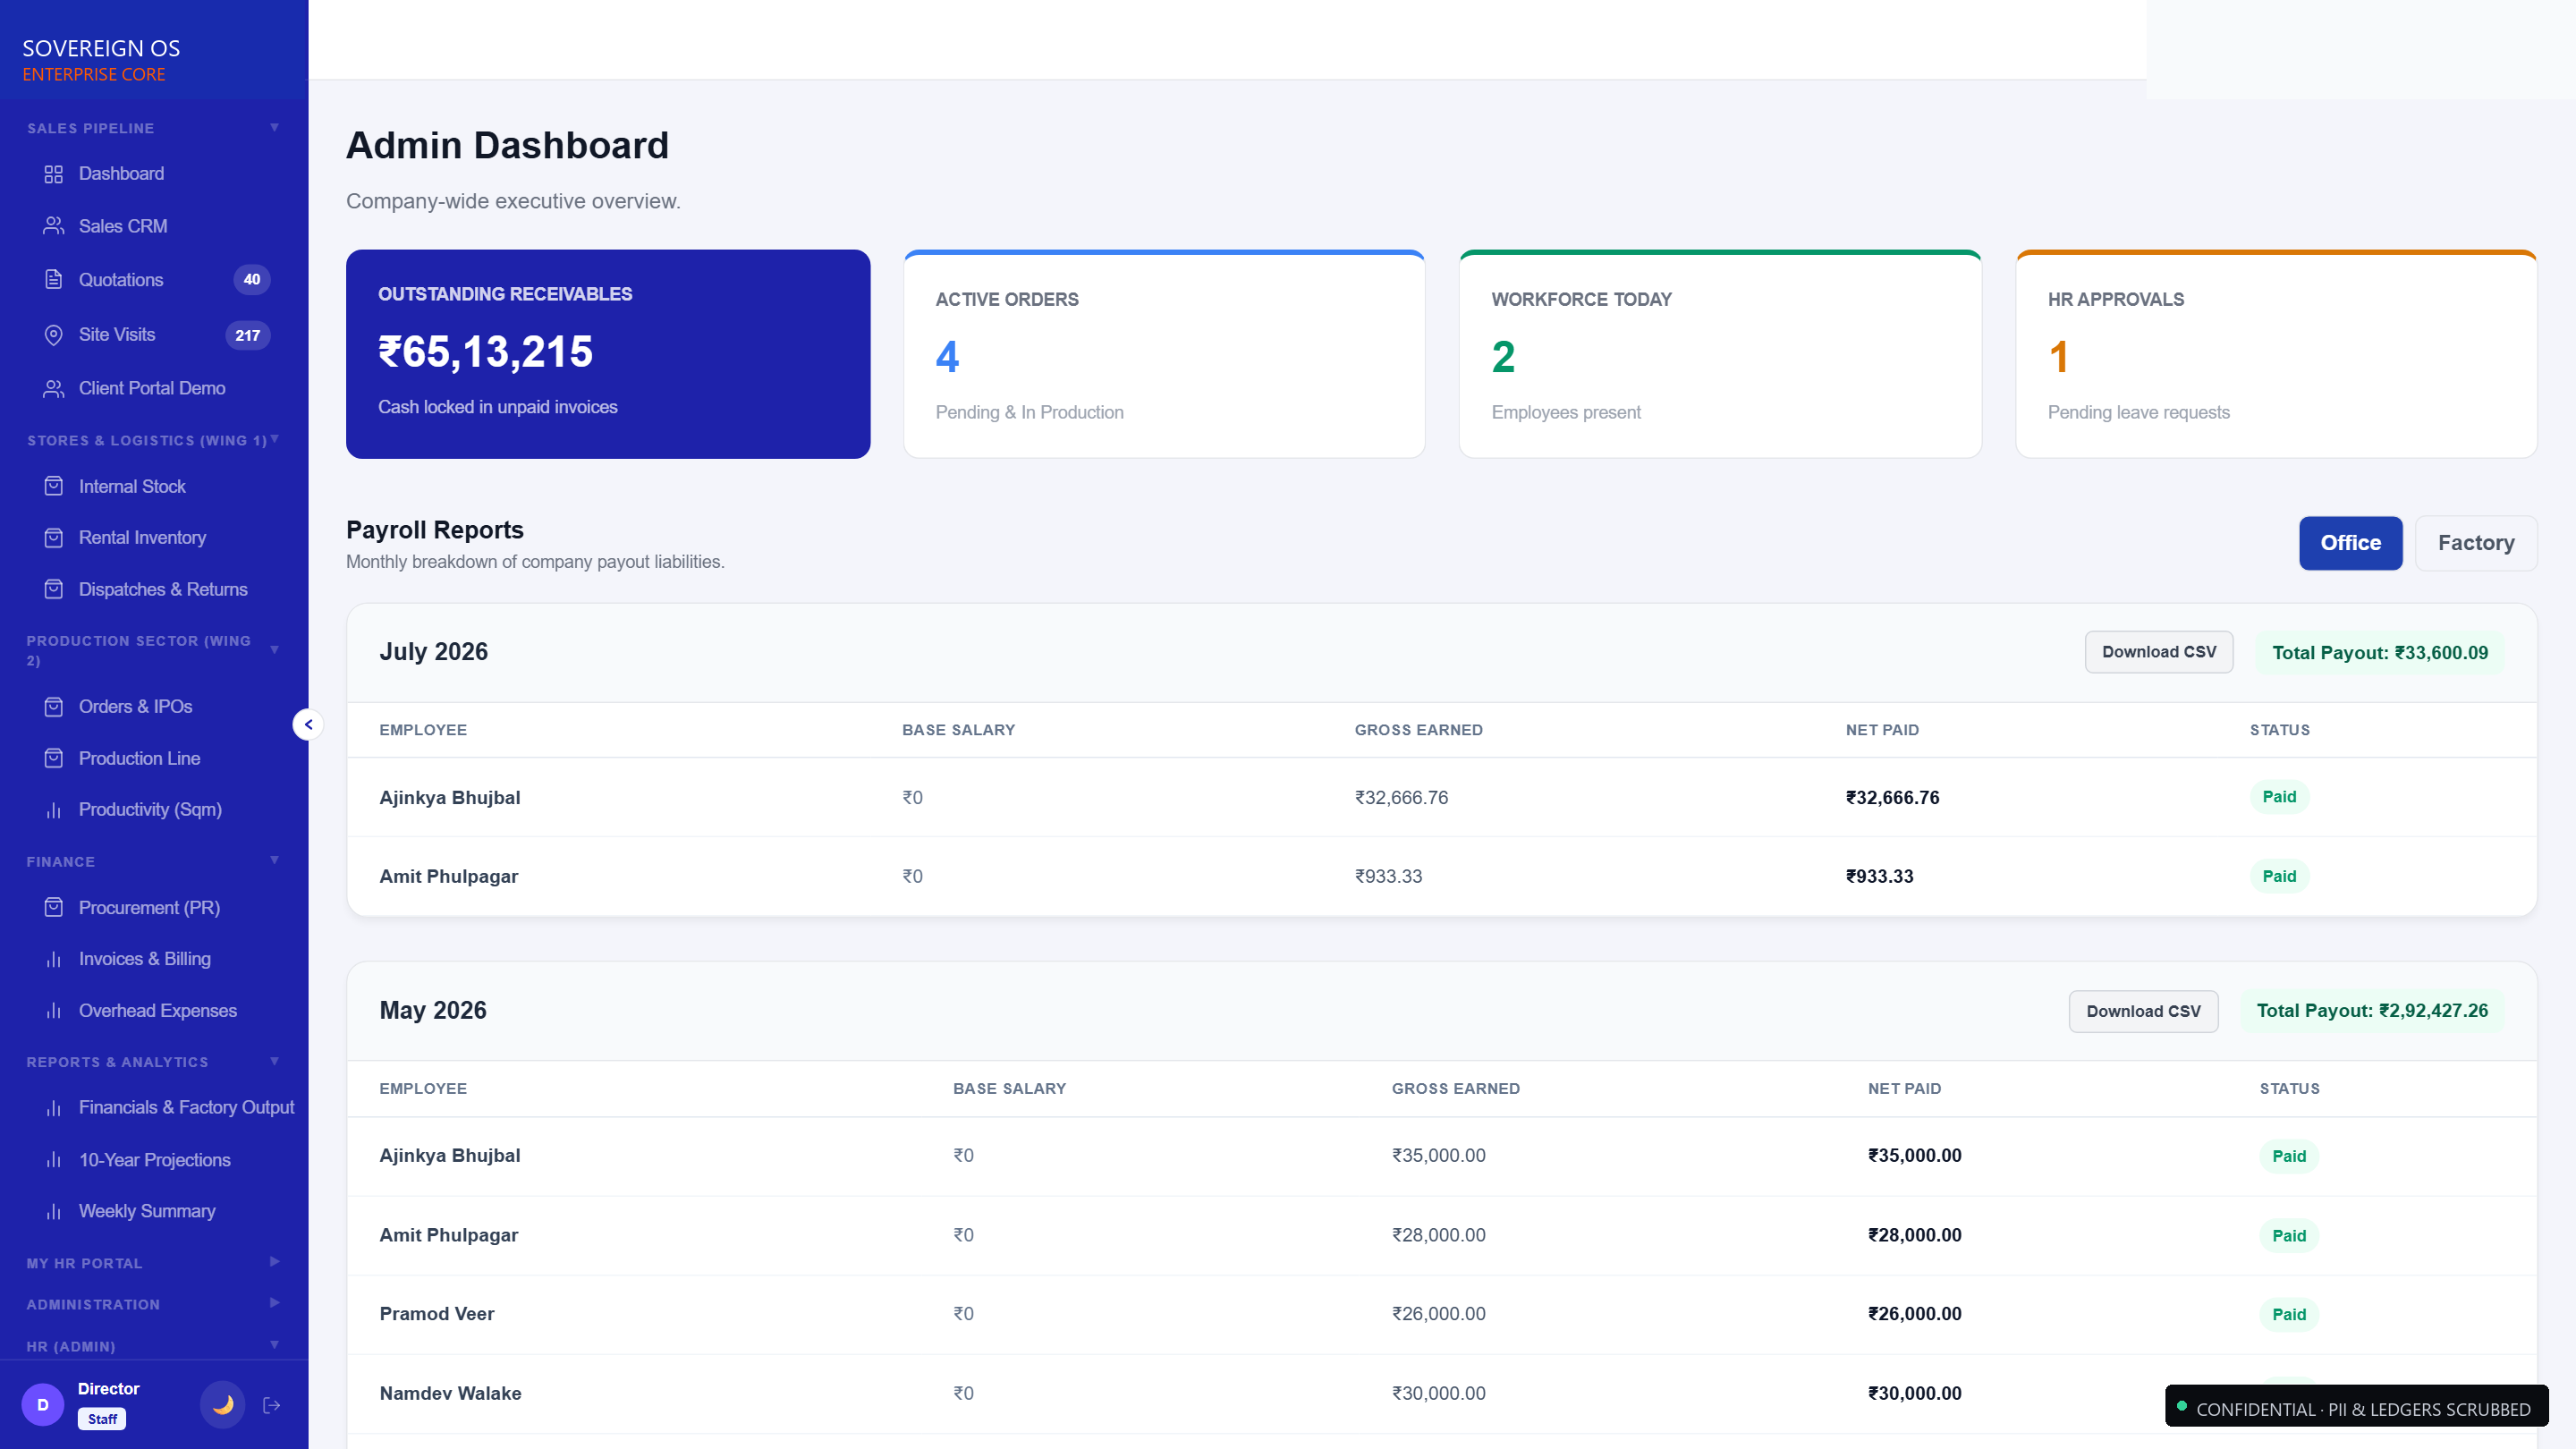Screen dimensions: 2576x1449
Task: Open the 10-Year Projections report
Action: pos(154,1160)
